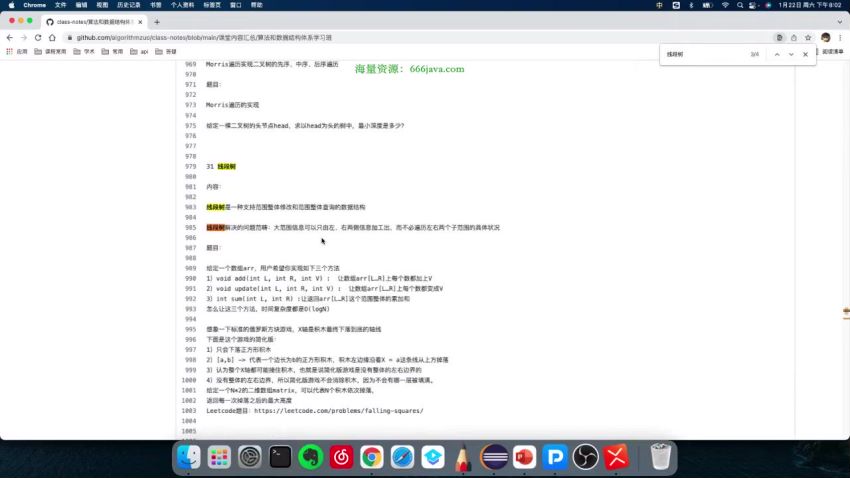Open the 书签 menu in menu bar
This screenshot has width=850, height=478.
[x=155, y=5]
